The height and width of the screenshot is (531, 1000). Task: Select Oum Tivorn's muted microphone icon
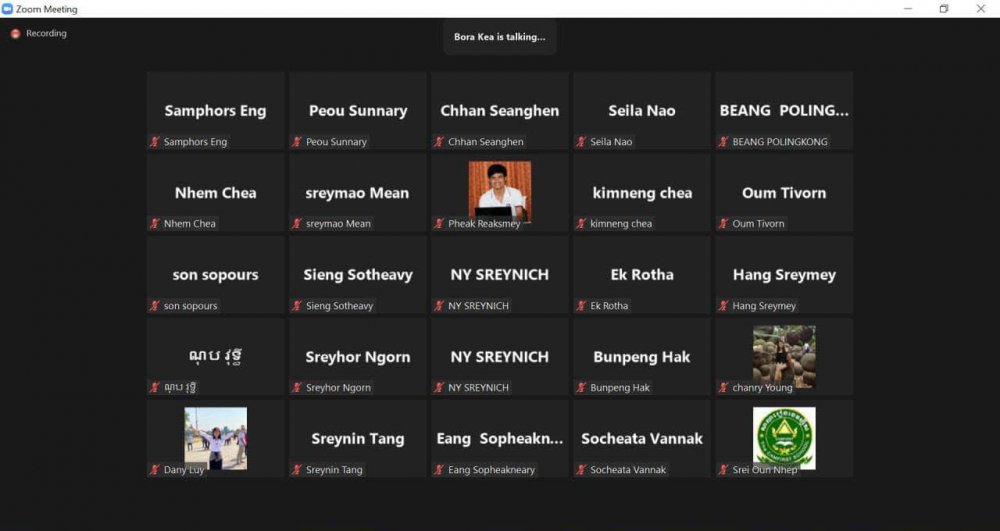coord(724,224)
